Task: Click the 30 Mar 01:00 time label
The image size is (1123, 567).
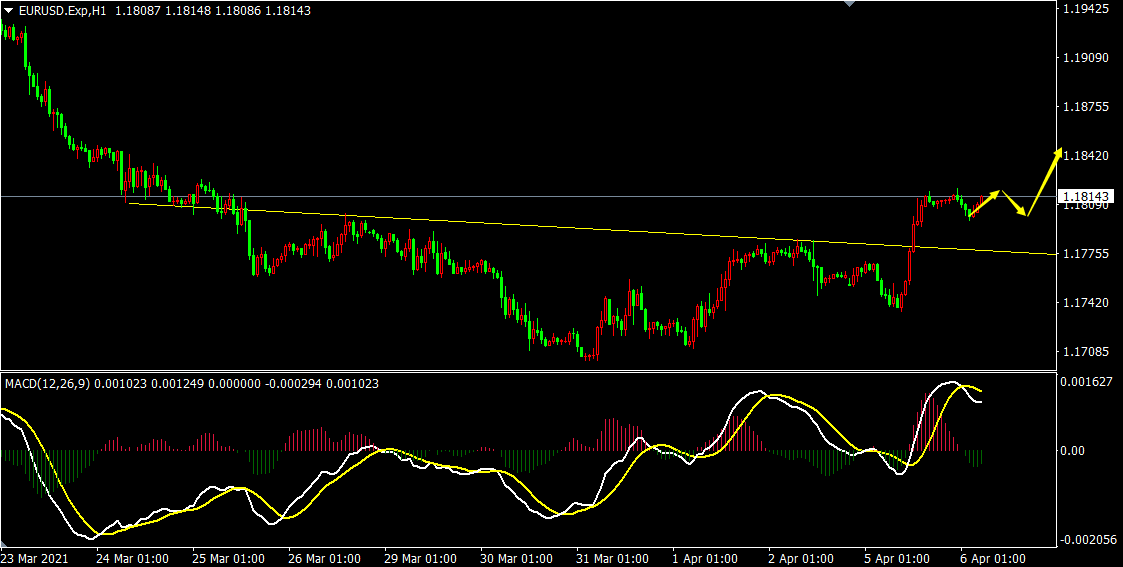Action: 516,558
